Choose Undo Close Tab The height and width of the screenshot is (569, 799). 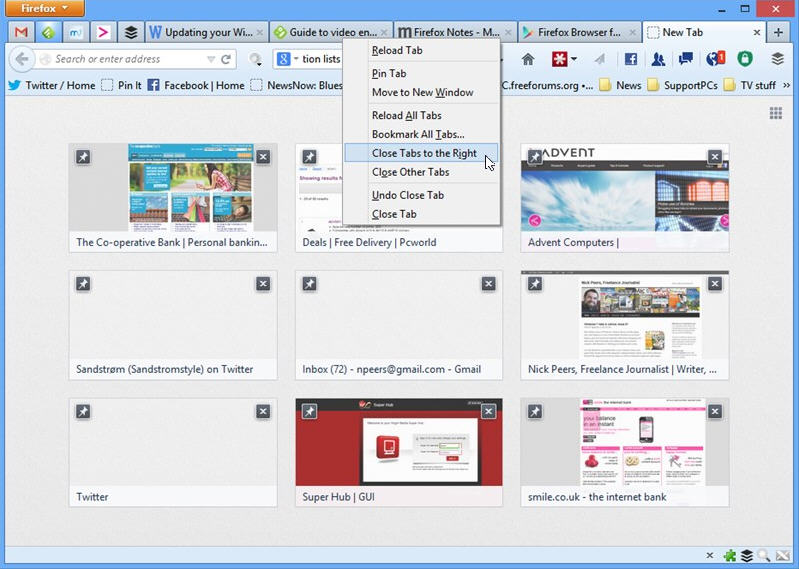[422, 195]
